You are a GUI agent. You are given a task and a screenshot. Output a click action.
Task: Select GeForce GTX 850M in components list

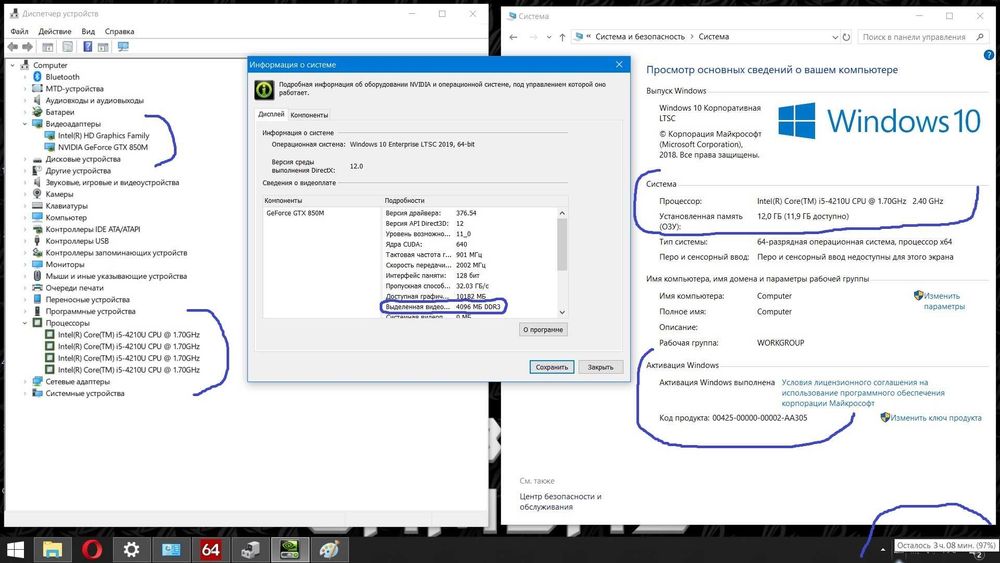point(295,213)
